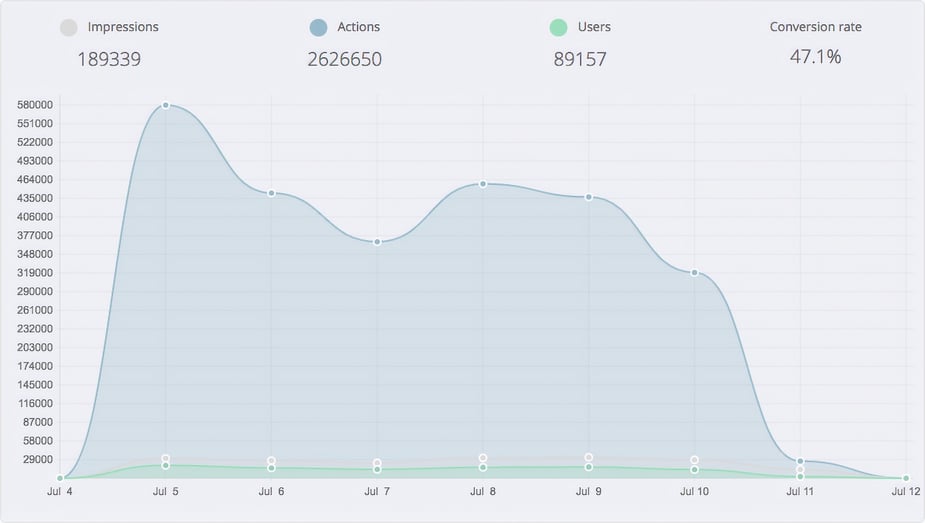Toggle the blue Actions legend circle
The height and width of the screenshot is (523, 925).
[319, 28]
